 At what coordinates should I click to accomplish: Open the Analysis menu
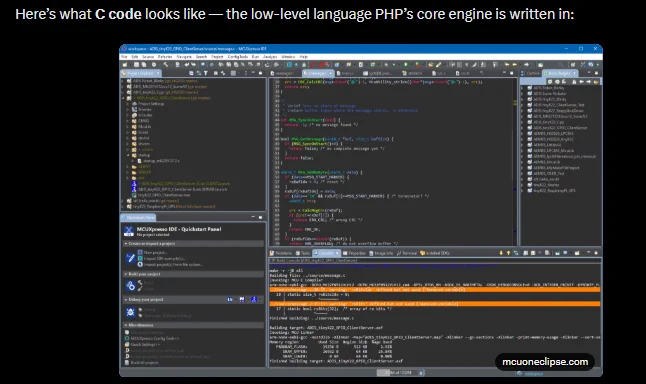(x=270, y=57)
